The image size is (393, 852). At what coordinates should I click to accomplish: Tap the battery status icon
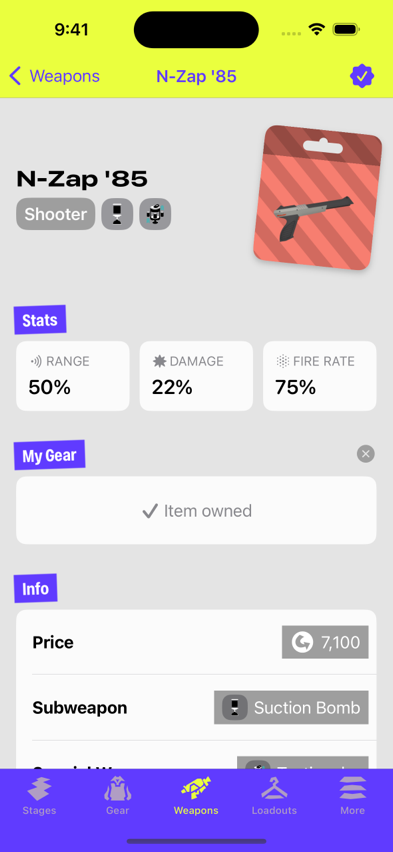click(345, 30)
